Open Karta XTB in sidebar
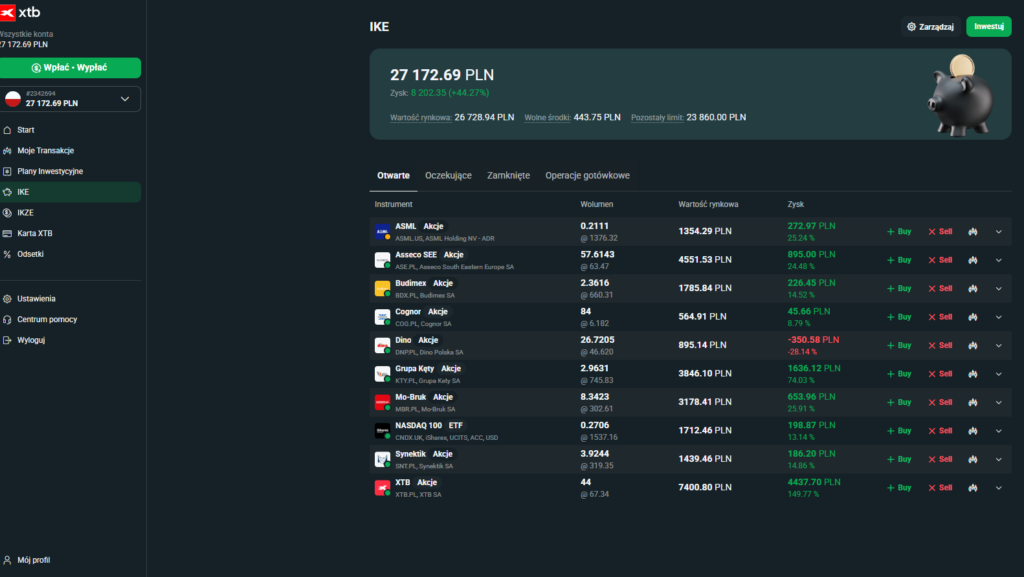Image resolution: width=1024 pixels, height=577 pixels. click(x=70, y=233)
